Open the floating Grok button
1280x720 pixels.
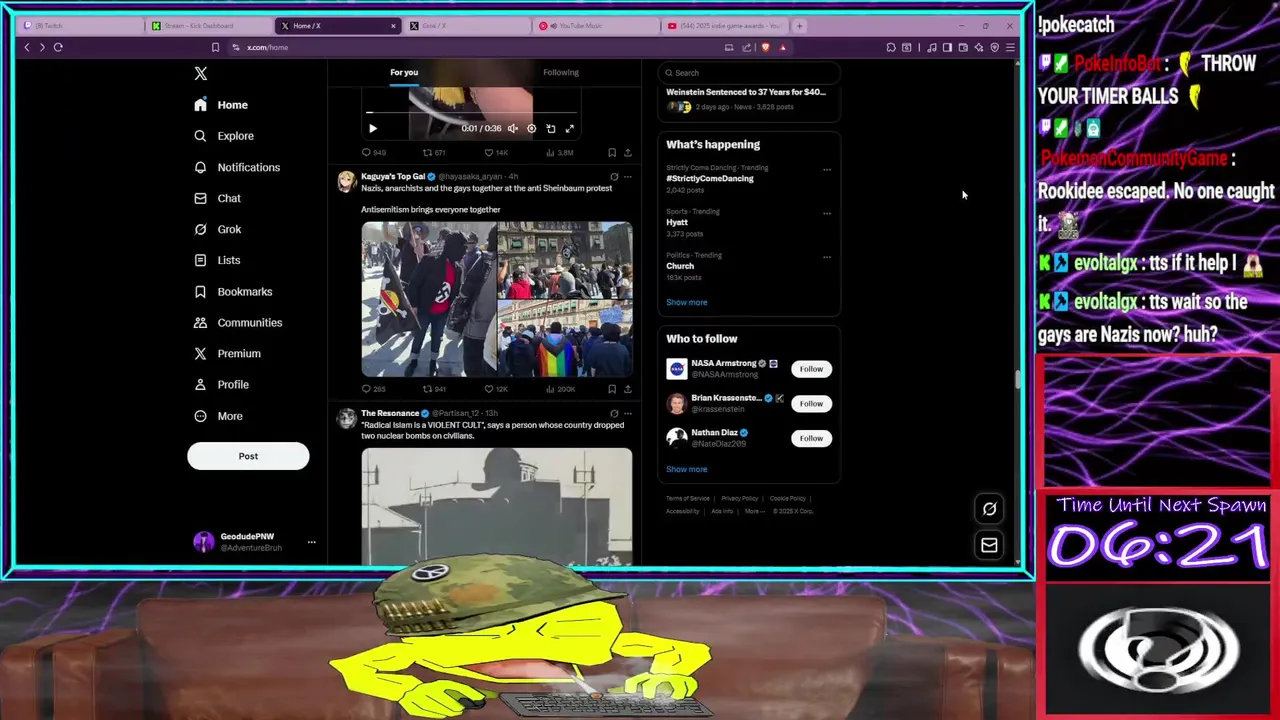[989, 509]
